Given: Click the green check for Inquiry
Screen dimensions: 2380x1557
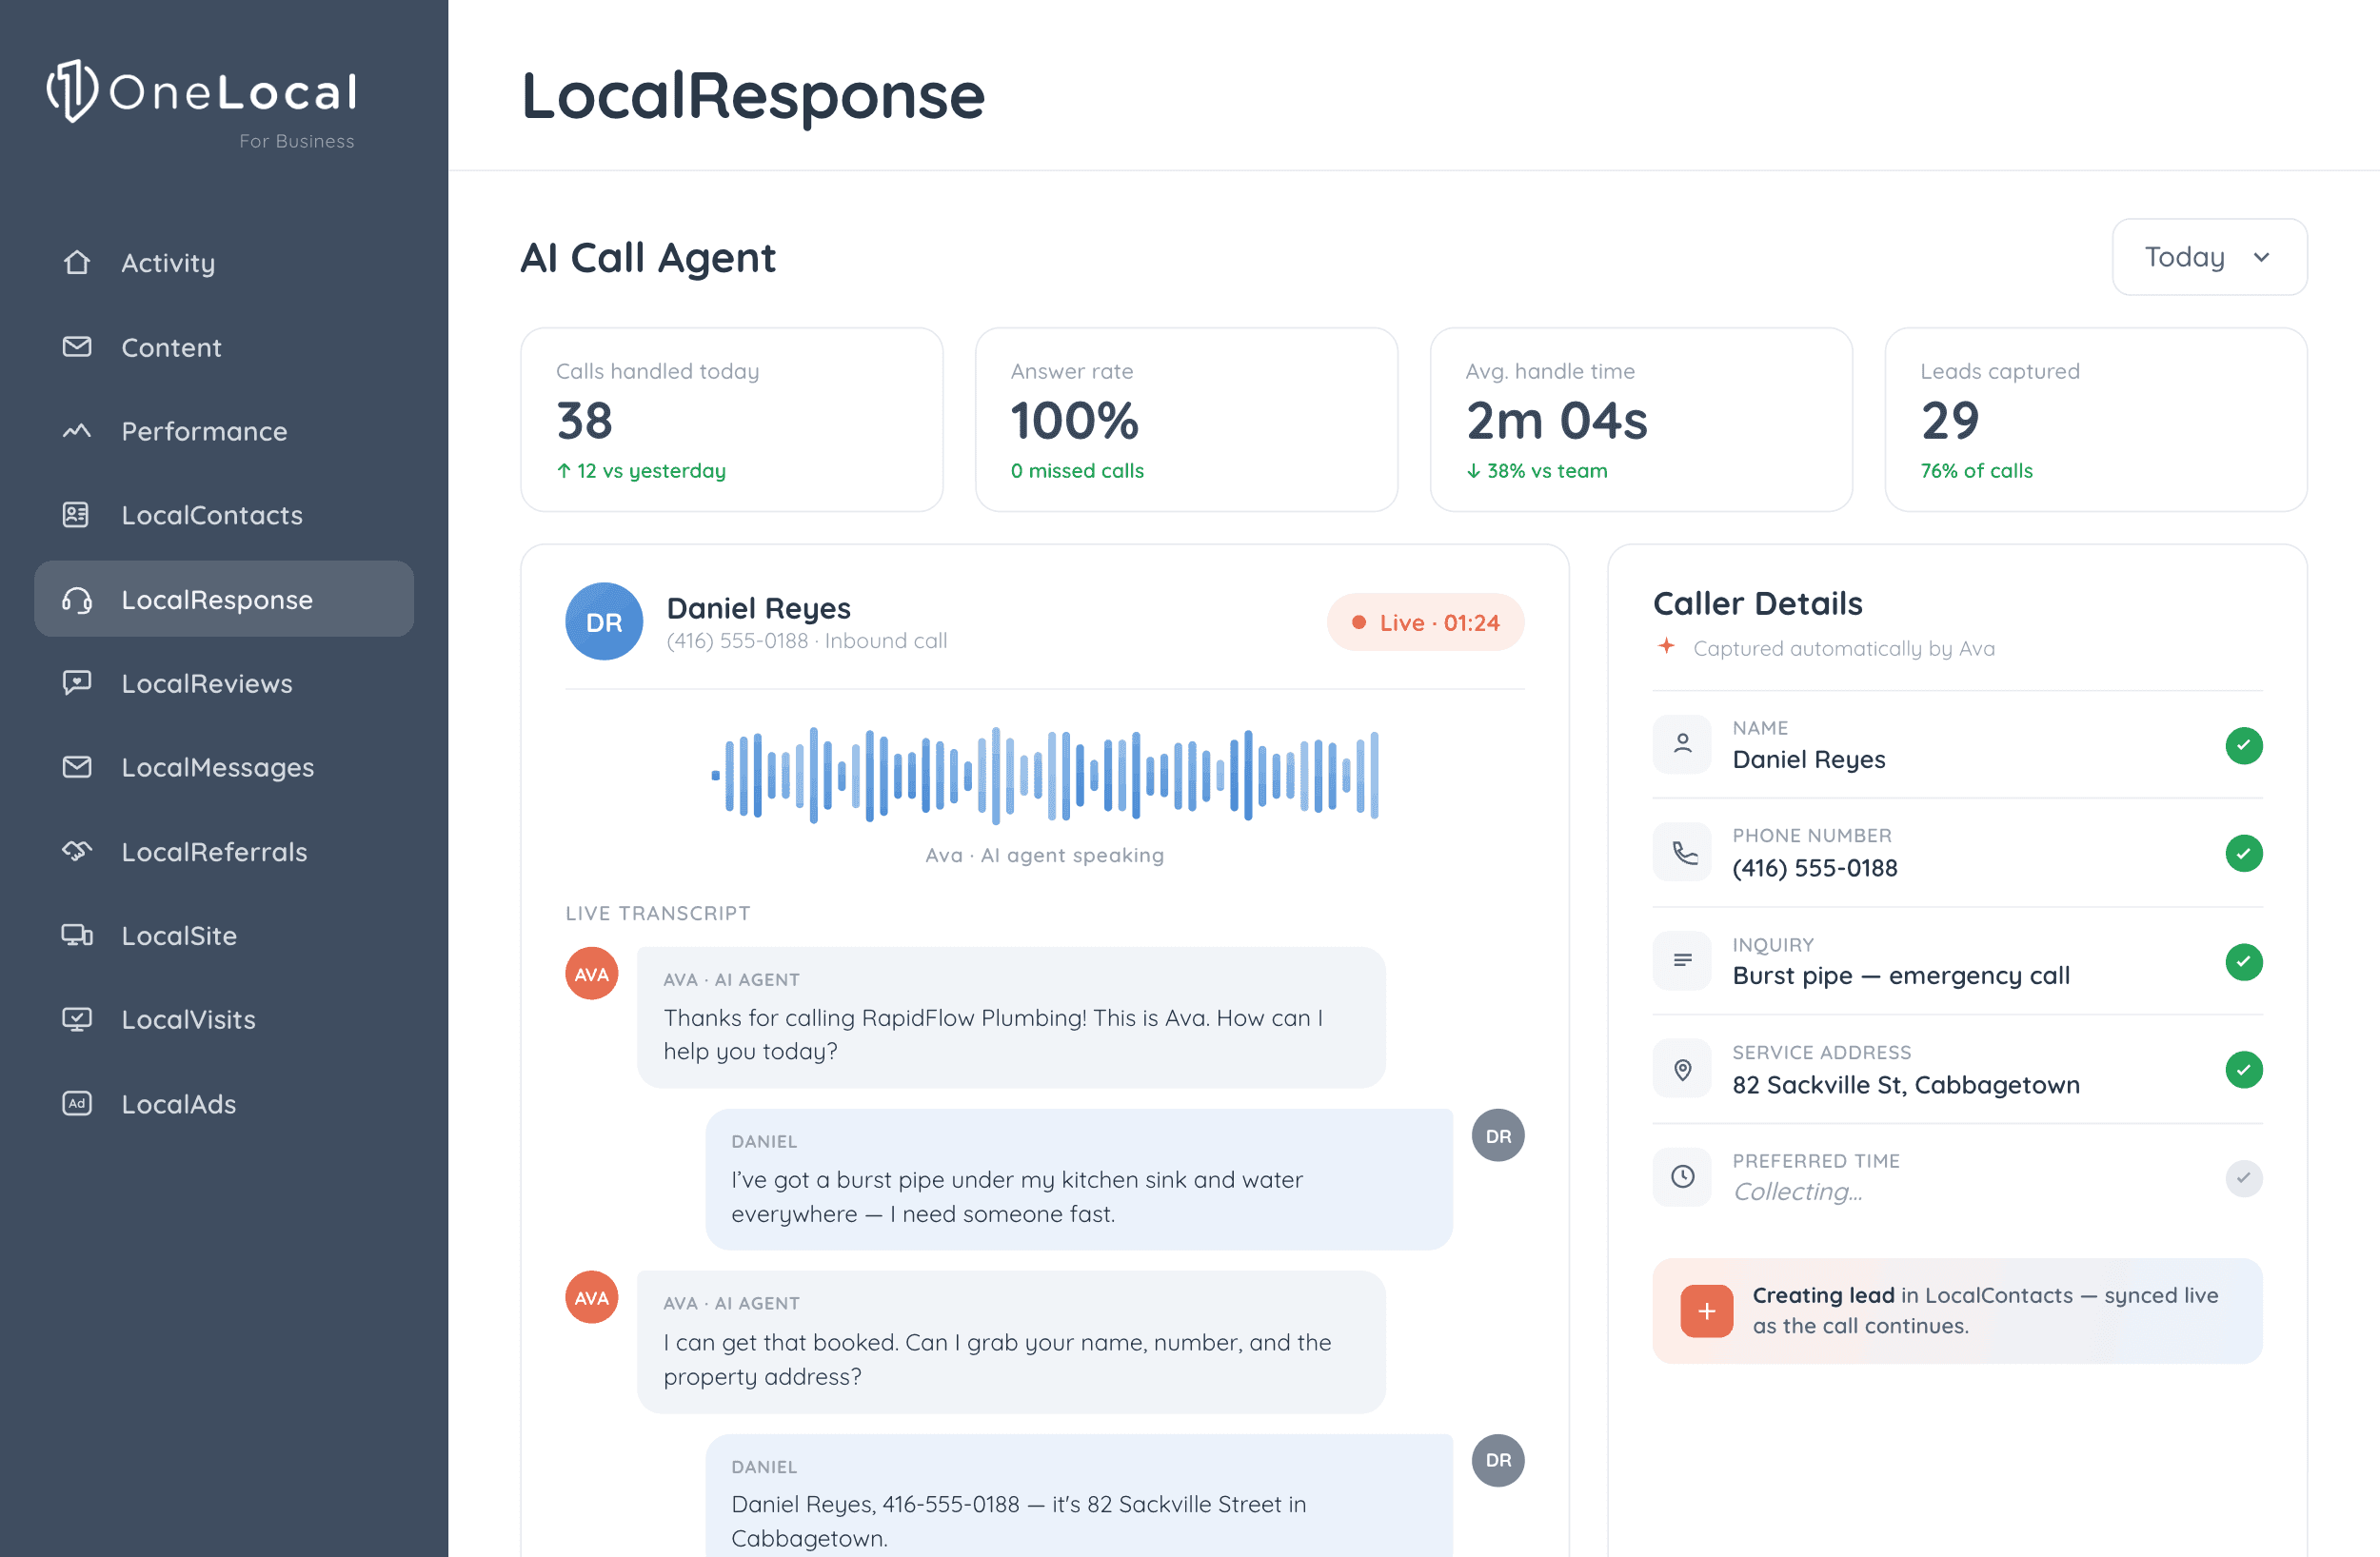Looking at the screenshot, I should [2244, 961].
